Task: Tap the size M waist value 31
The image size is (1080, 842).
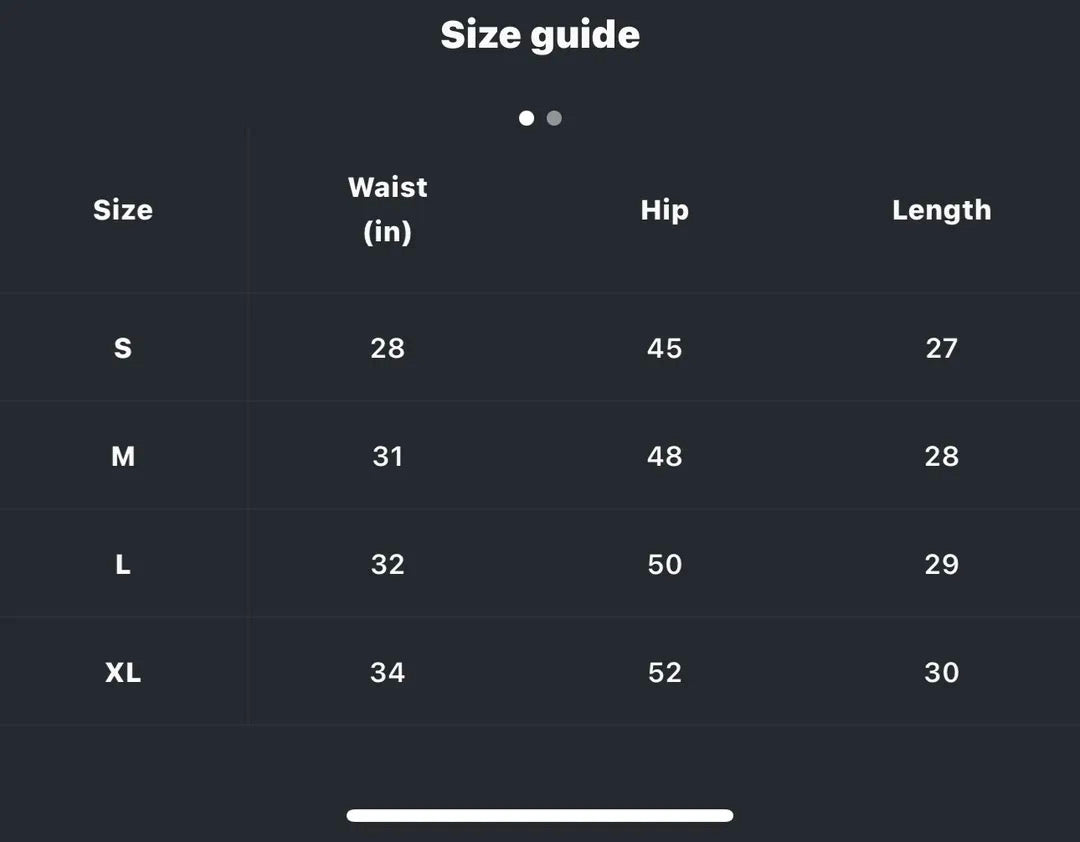Action: point(388,456)
